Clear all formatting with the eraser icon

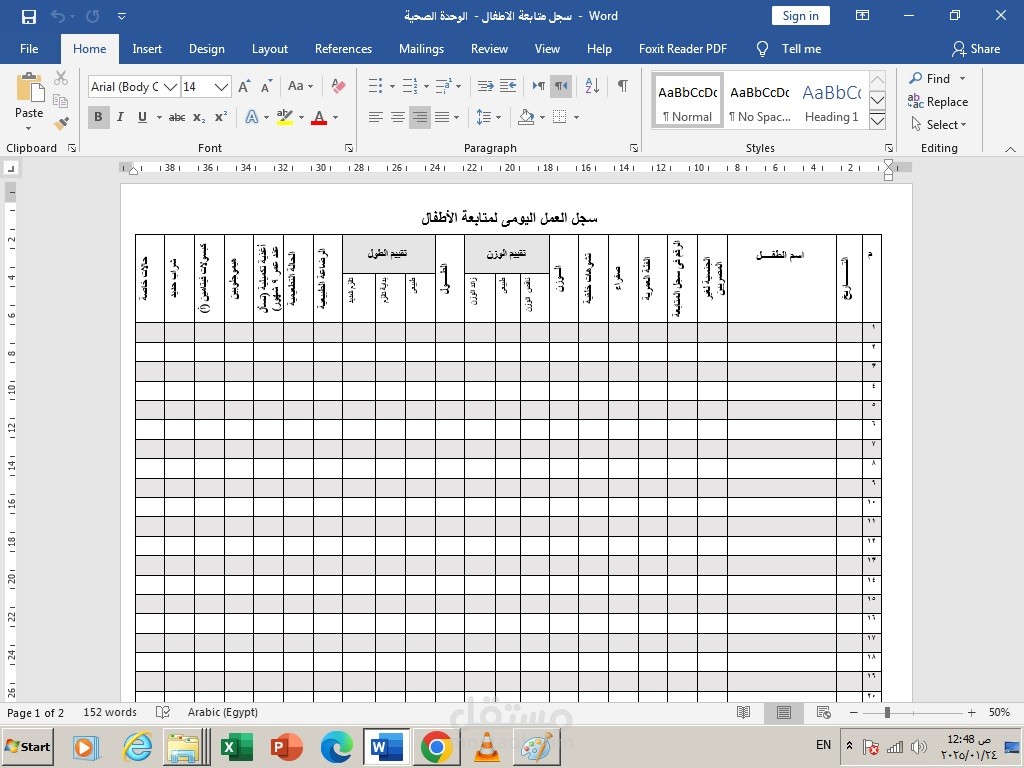[x=338, y=86]
